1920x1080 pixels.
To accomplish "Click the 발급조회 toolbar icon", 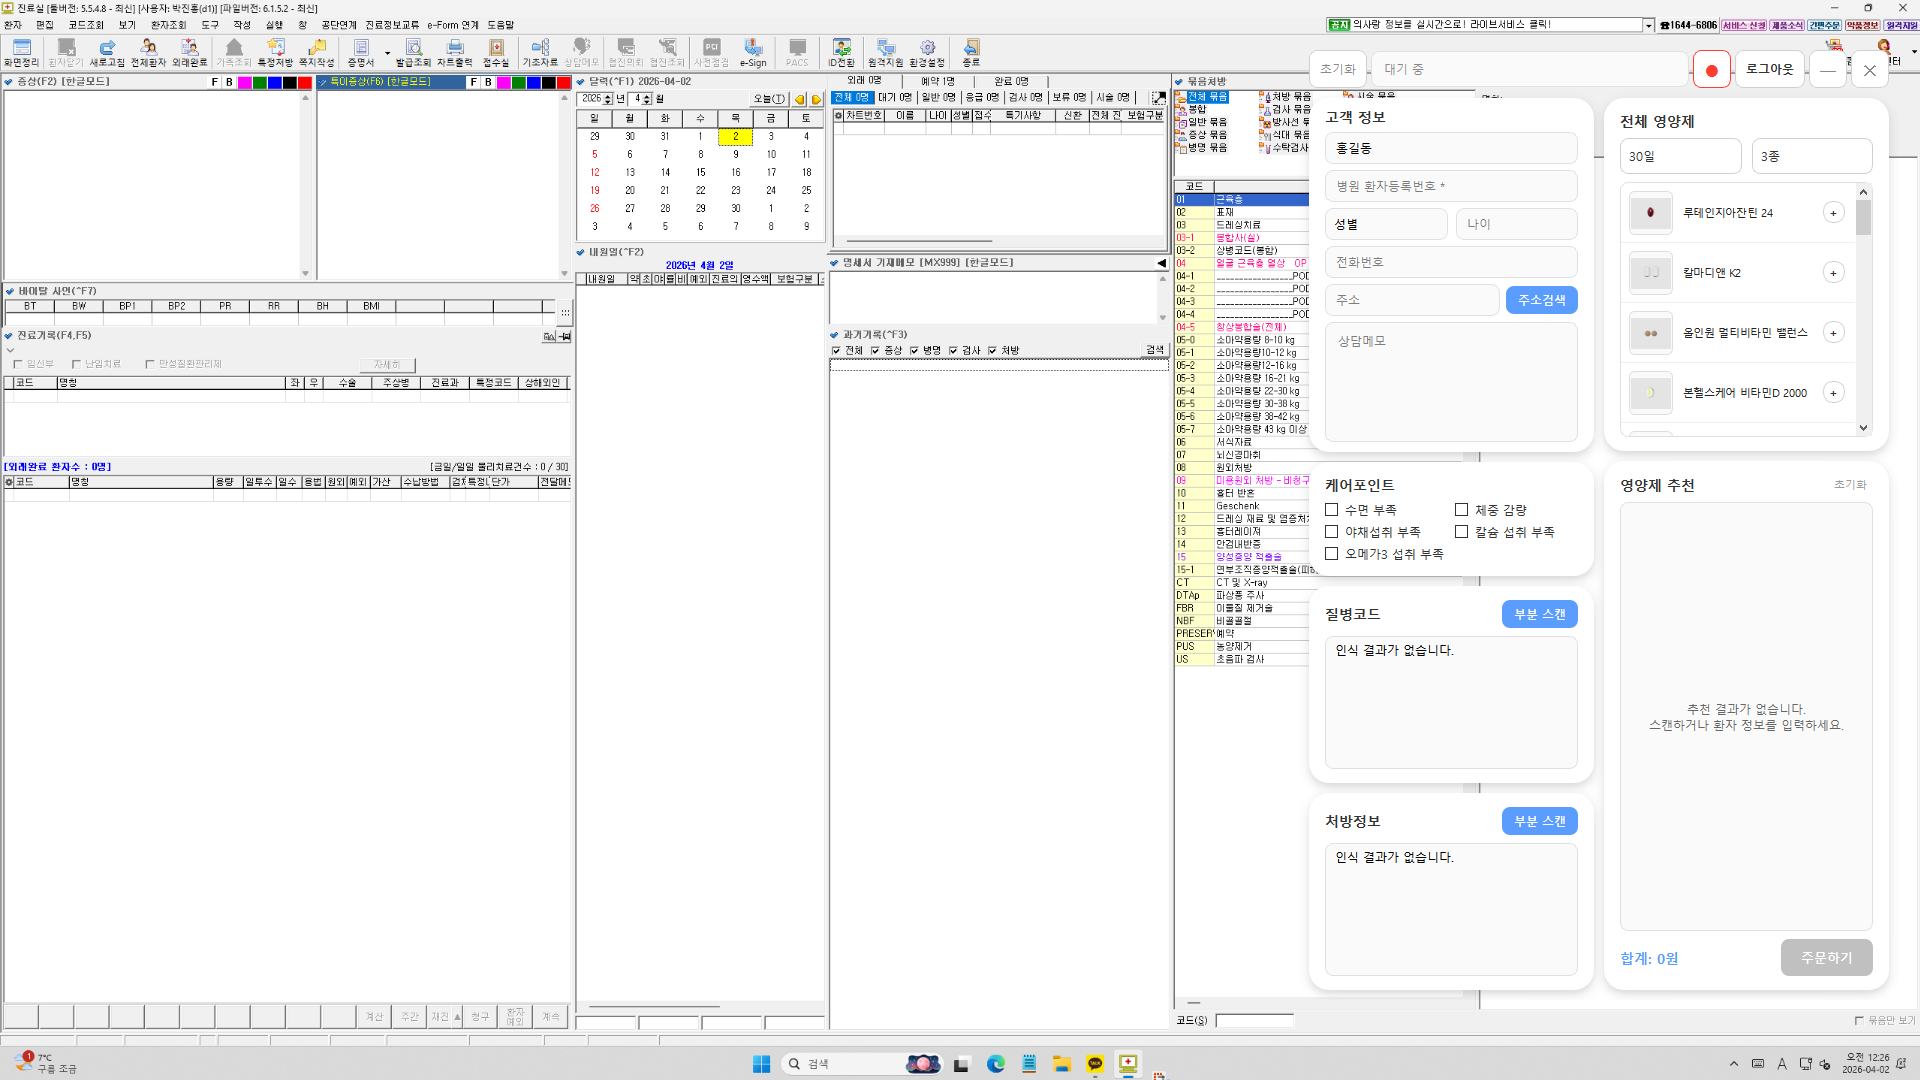I will pos(413,53).
